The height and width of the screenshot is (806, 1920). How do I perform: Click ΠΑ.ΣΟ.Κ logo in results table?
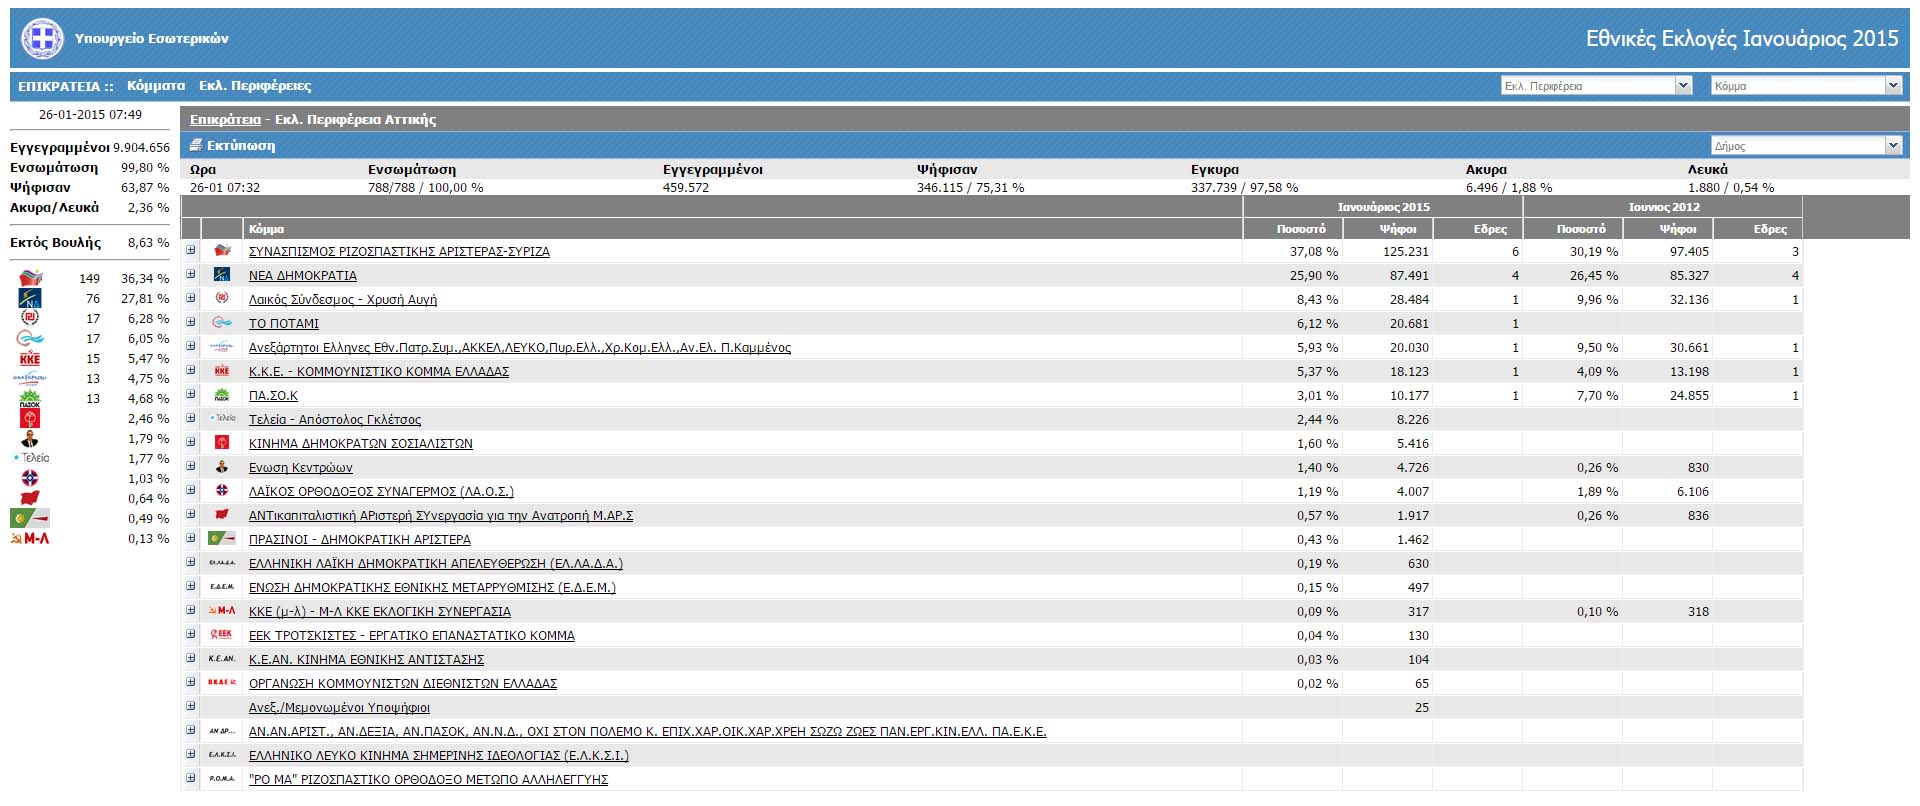(222, 395)
